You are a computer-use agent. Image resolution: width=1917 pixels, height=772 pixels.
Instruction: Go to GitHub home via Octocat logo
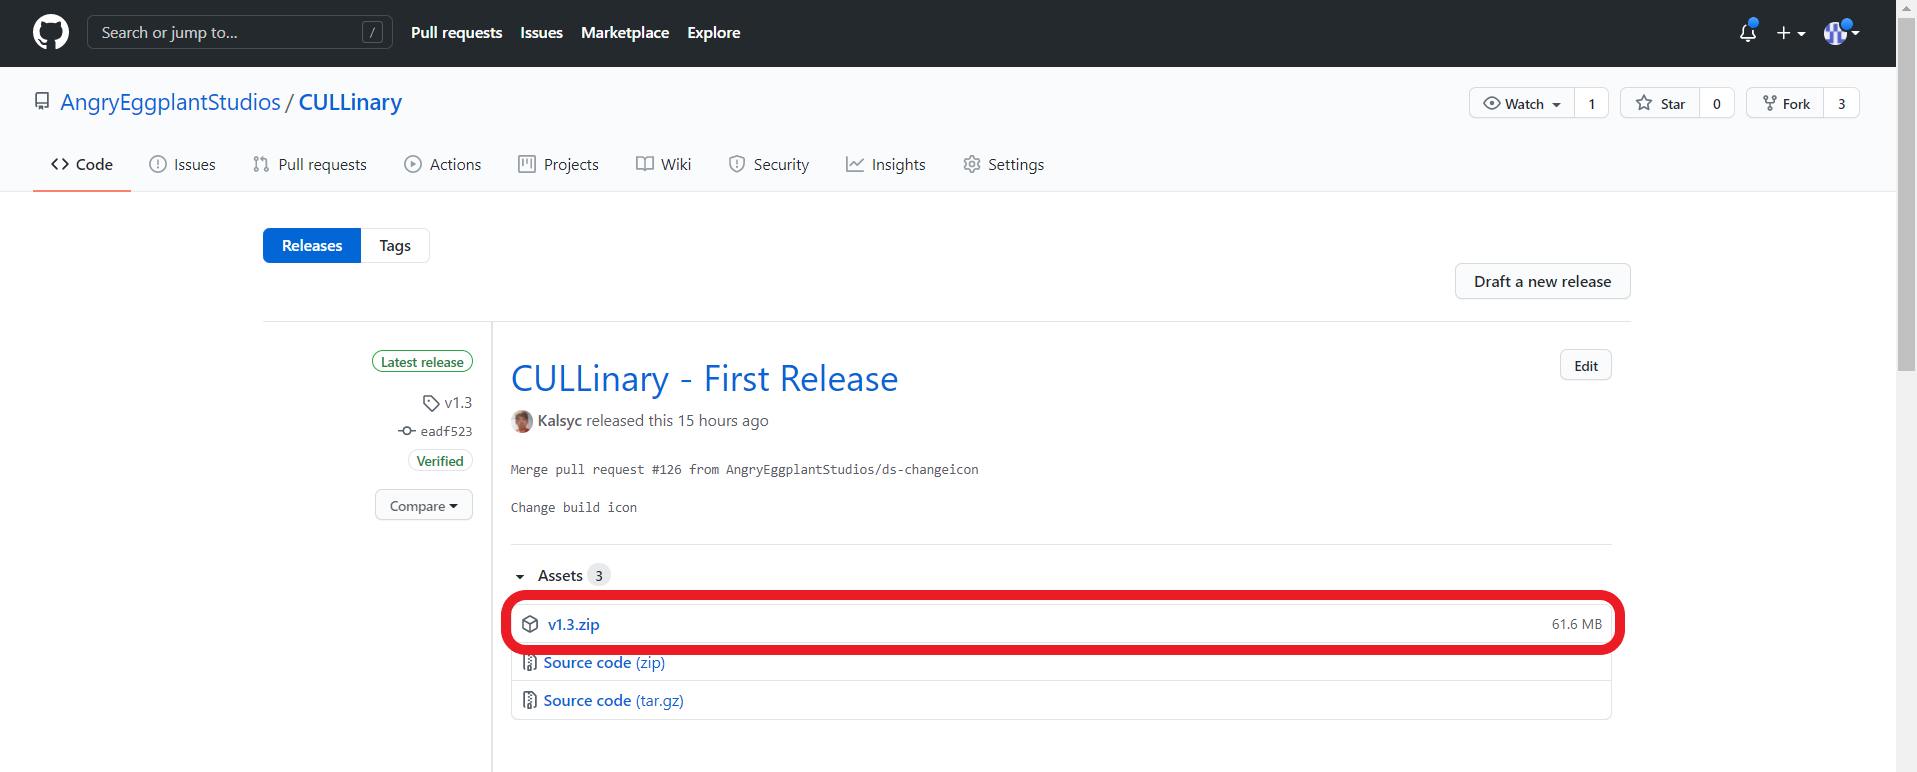click(x=51, y=32)
